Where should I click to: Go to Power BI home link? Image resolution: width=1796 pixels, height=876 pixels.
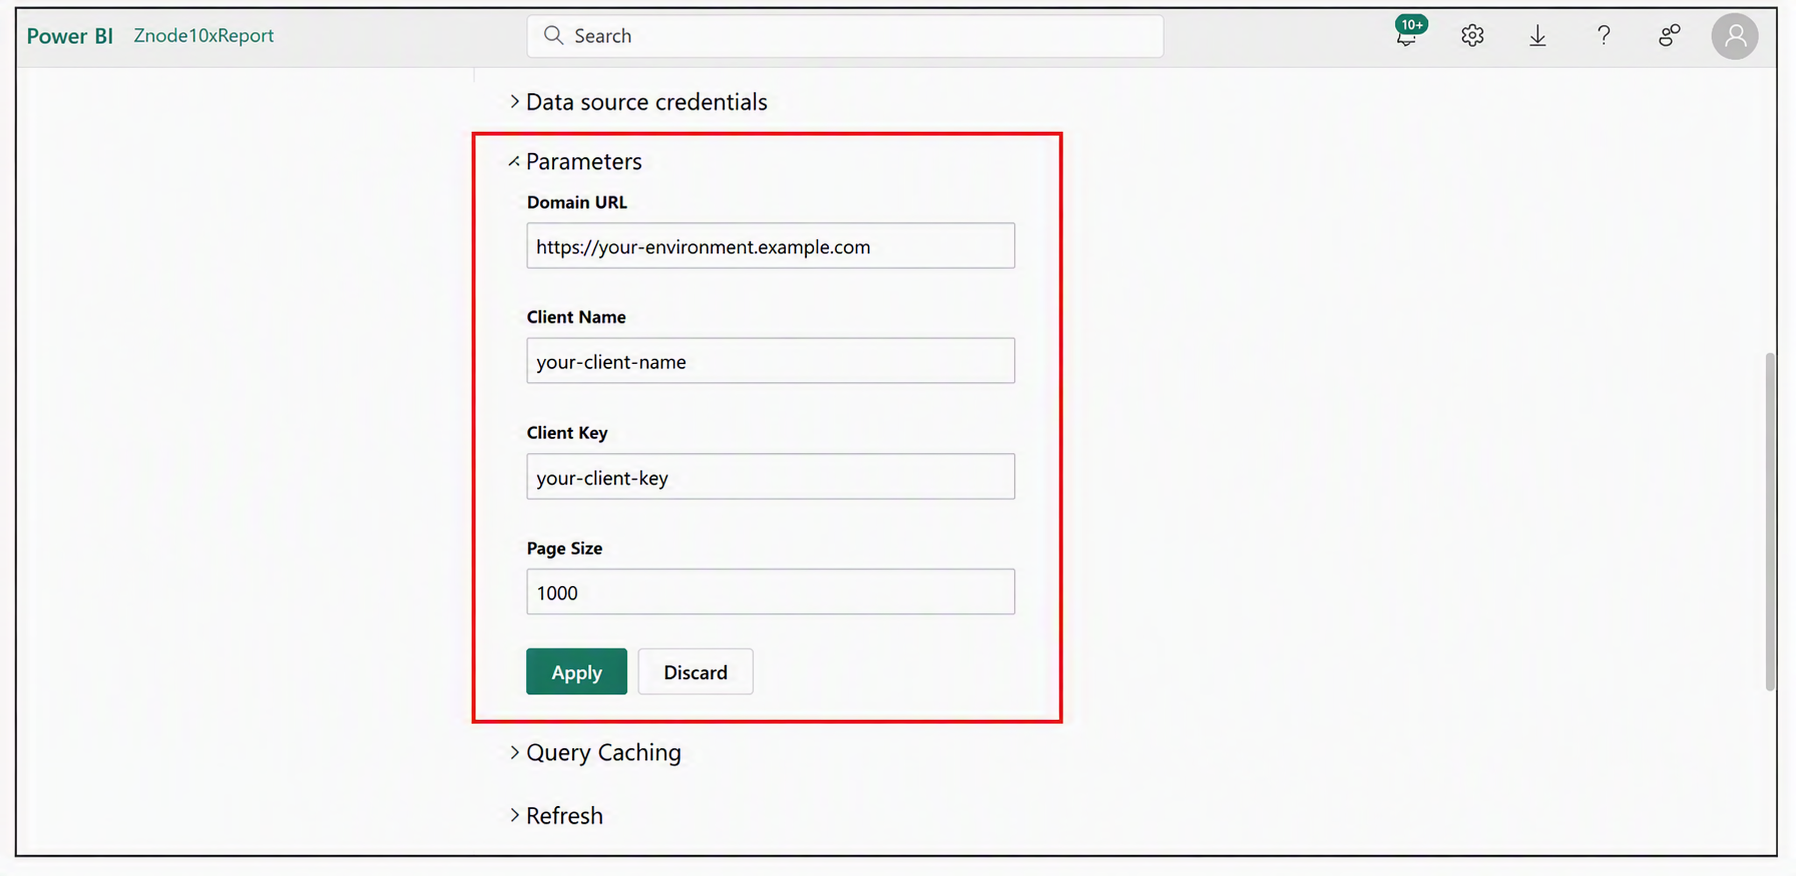click(x=70, y=36)
